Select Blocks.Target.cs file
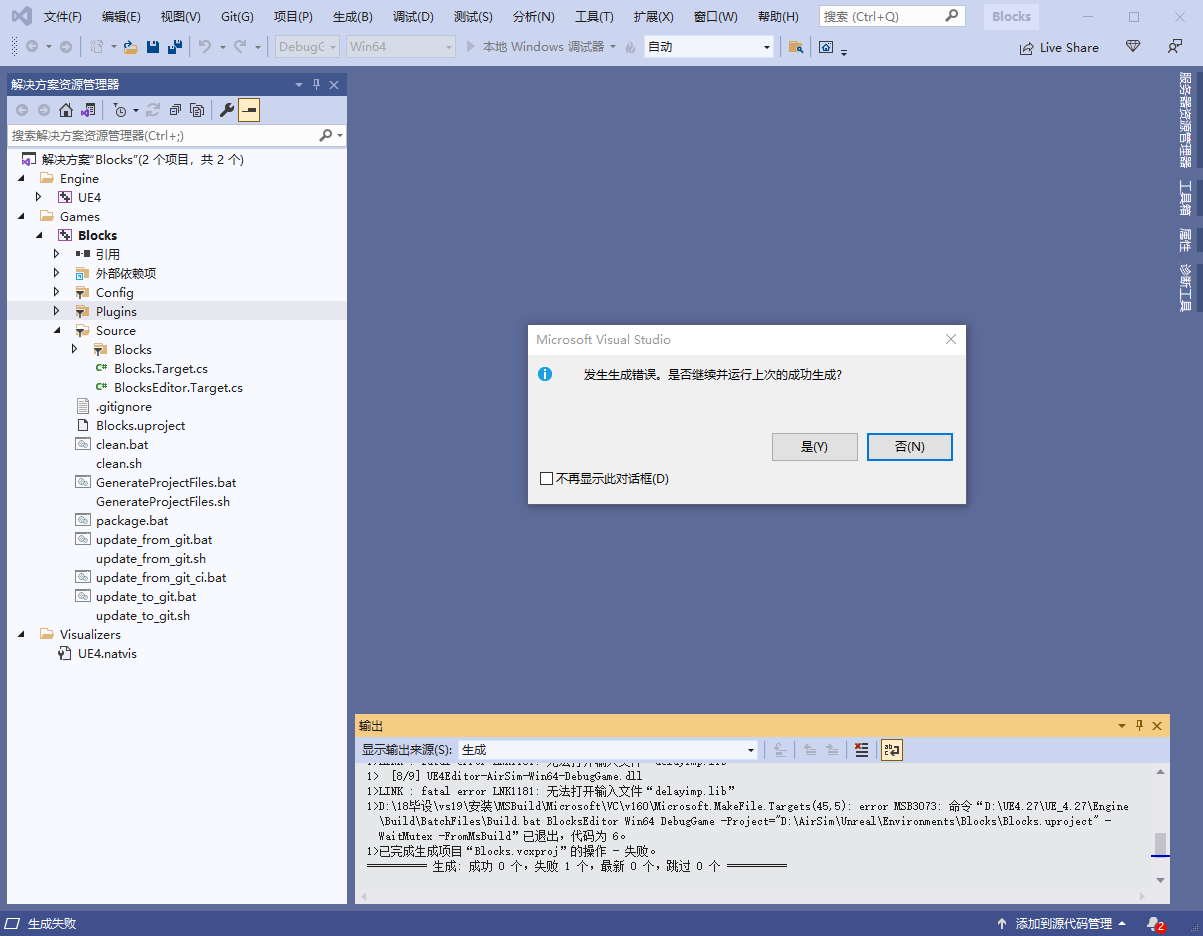Viewport: 1203px width, 936px height. pos(161,368)
